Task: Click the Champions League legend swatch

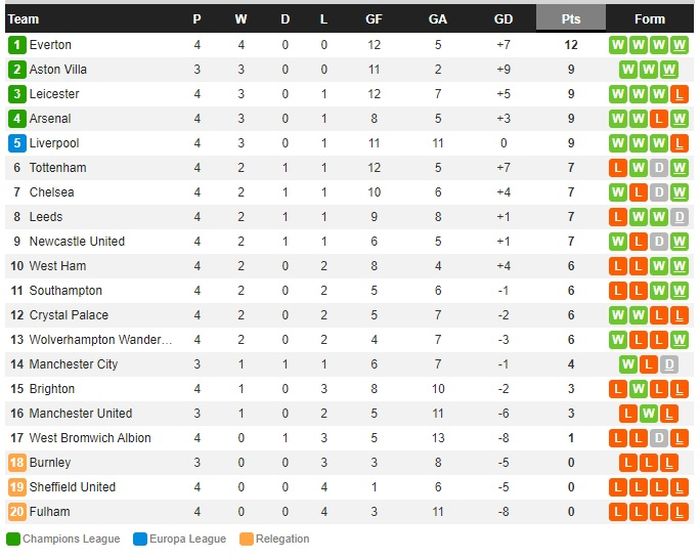Action: point(13,540)
